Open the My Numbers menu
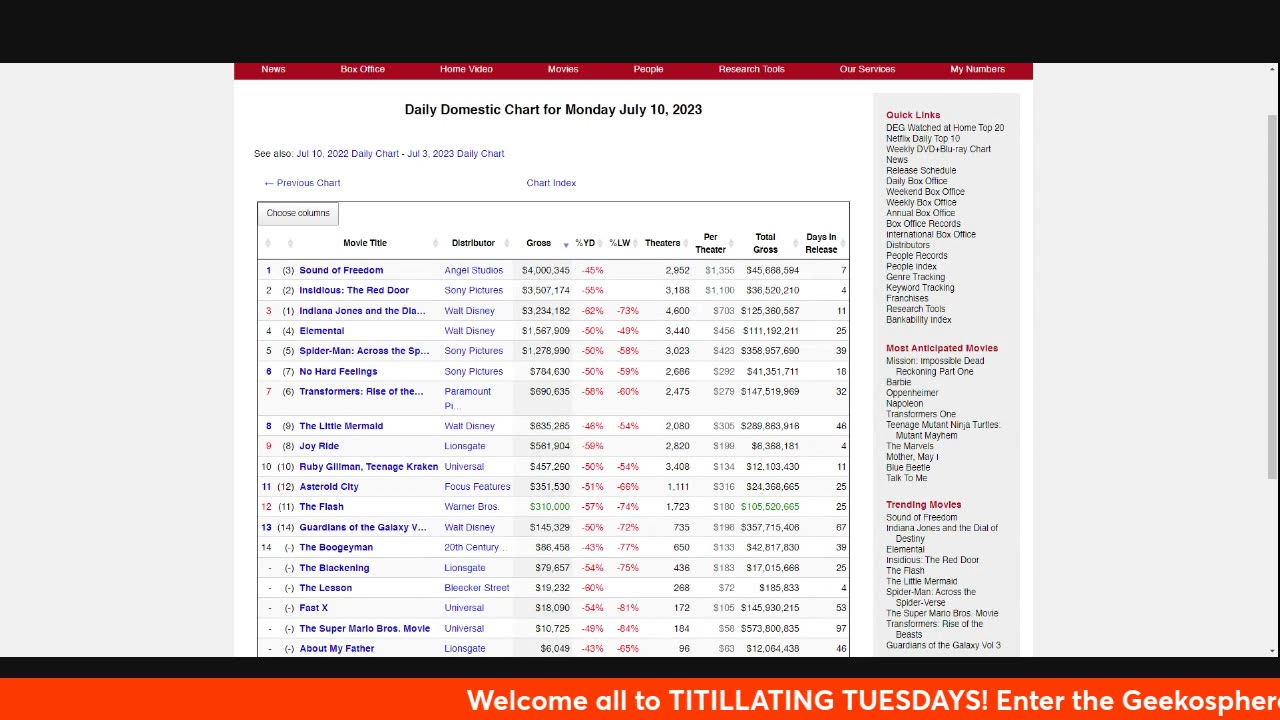 click(977, 69)
